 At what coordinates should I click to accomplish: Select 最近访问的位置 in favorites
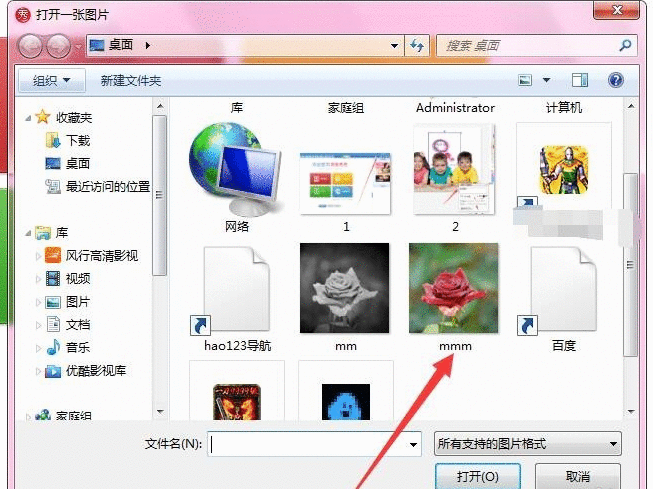coord(108,187)
